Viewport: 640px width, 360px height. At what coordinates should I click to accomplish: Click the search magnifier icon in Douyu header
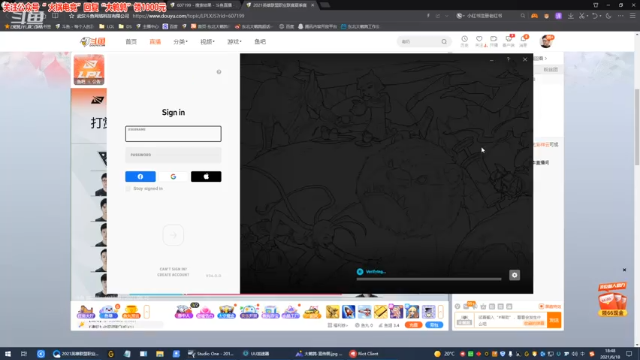(444, 42)
